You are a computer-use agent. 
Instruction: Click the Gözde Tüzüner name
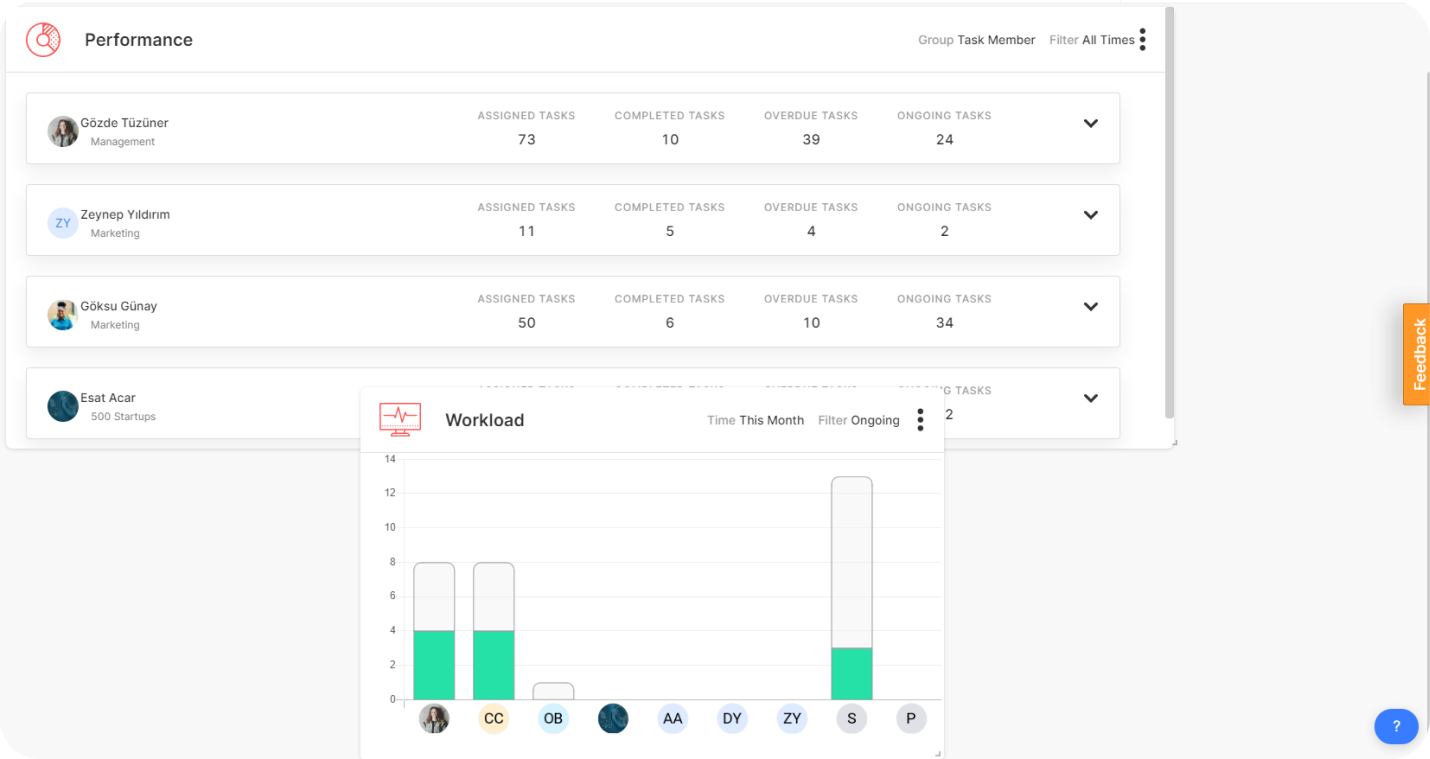pyautogui.click(x=124, y=123)
